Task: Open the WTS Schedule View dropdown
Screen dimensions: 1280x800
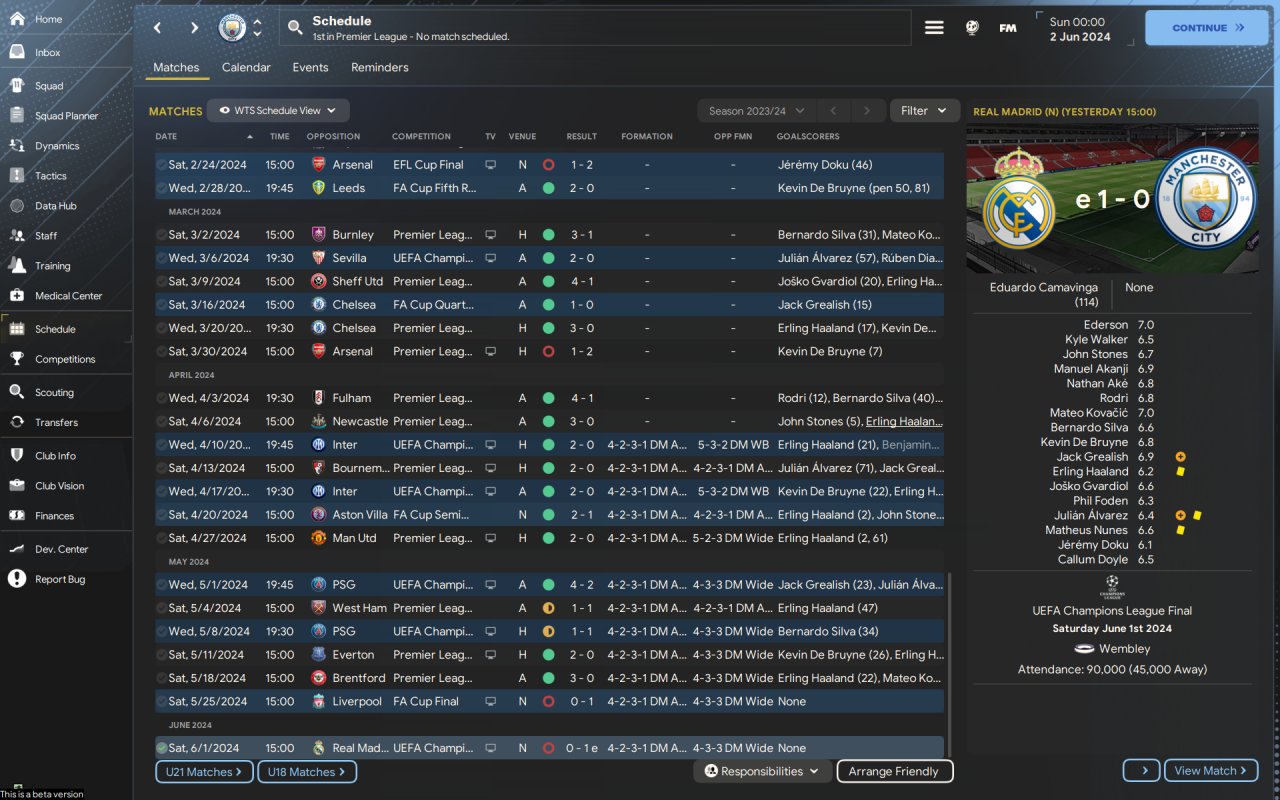Action: (x=278, y=111)
